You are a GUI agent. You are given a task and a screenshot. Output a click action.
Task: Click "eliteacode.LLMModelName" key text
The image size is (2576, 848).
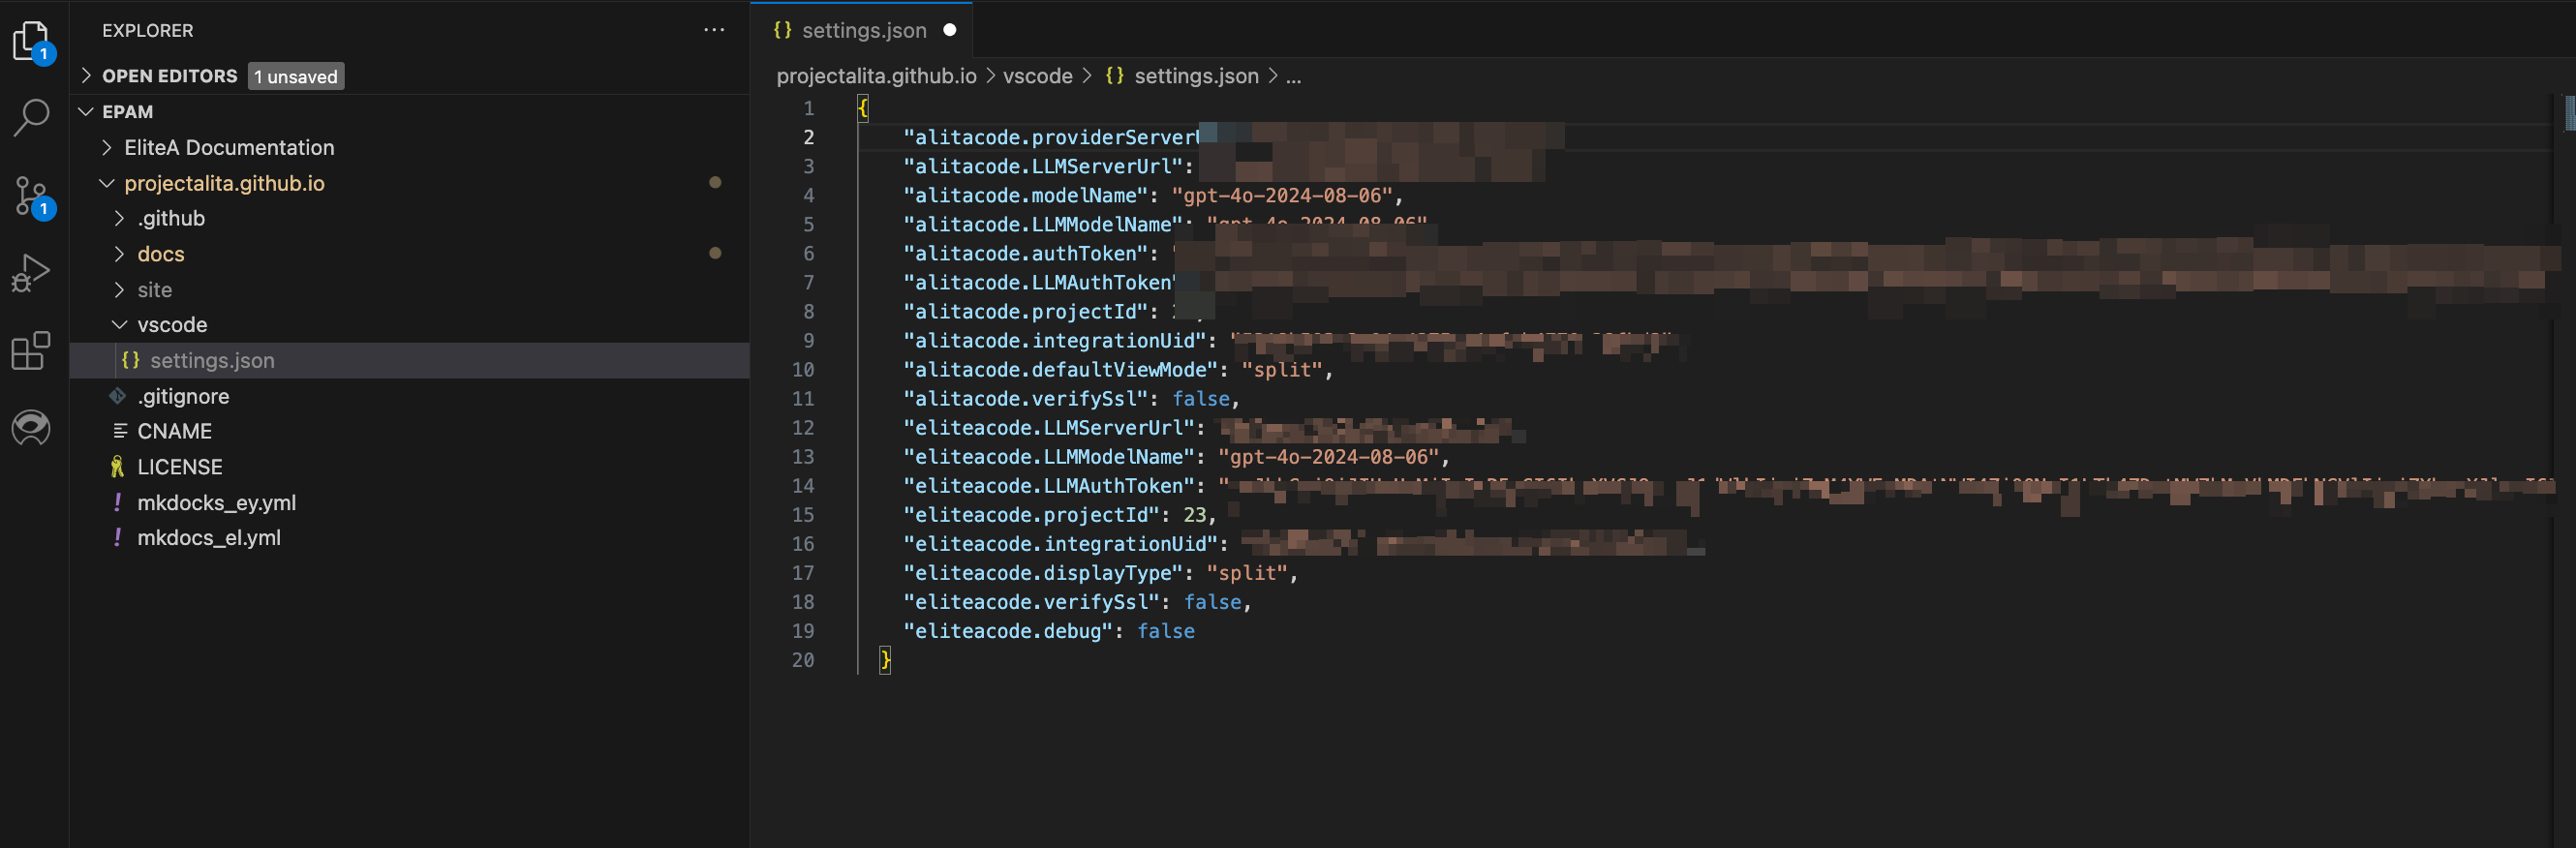[1049, 457]
